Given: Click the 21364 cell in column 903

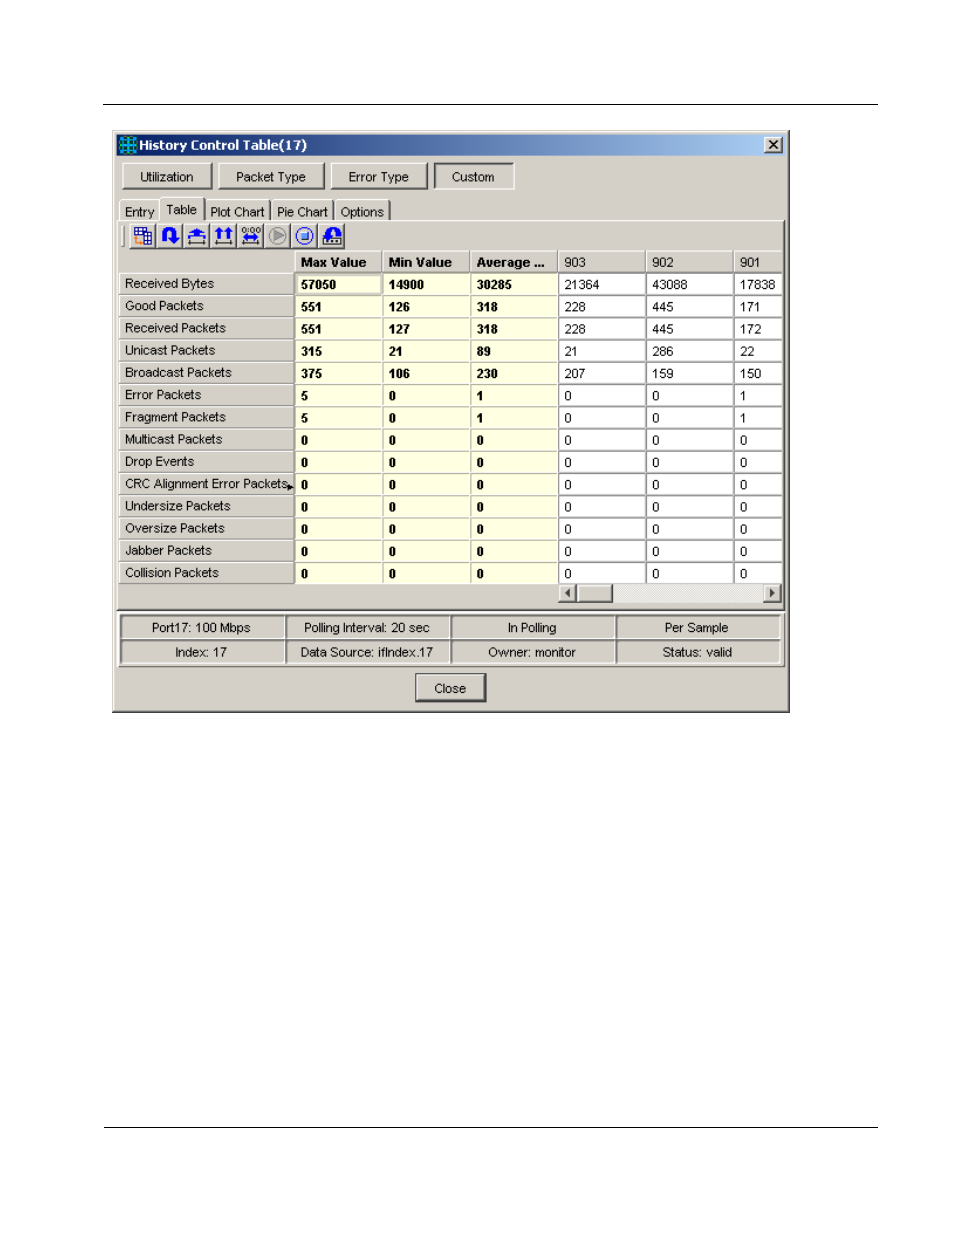Looking at the screenshot, I should pos(602,285).
